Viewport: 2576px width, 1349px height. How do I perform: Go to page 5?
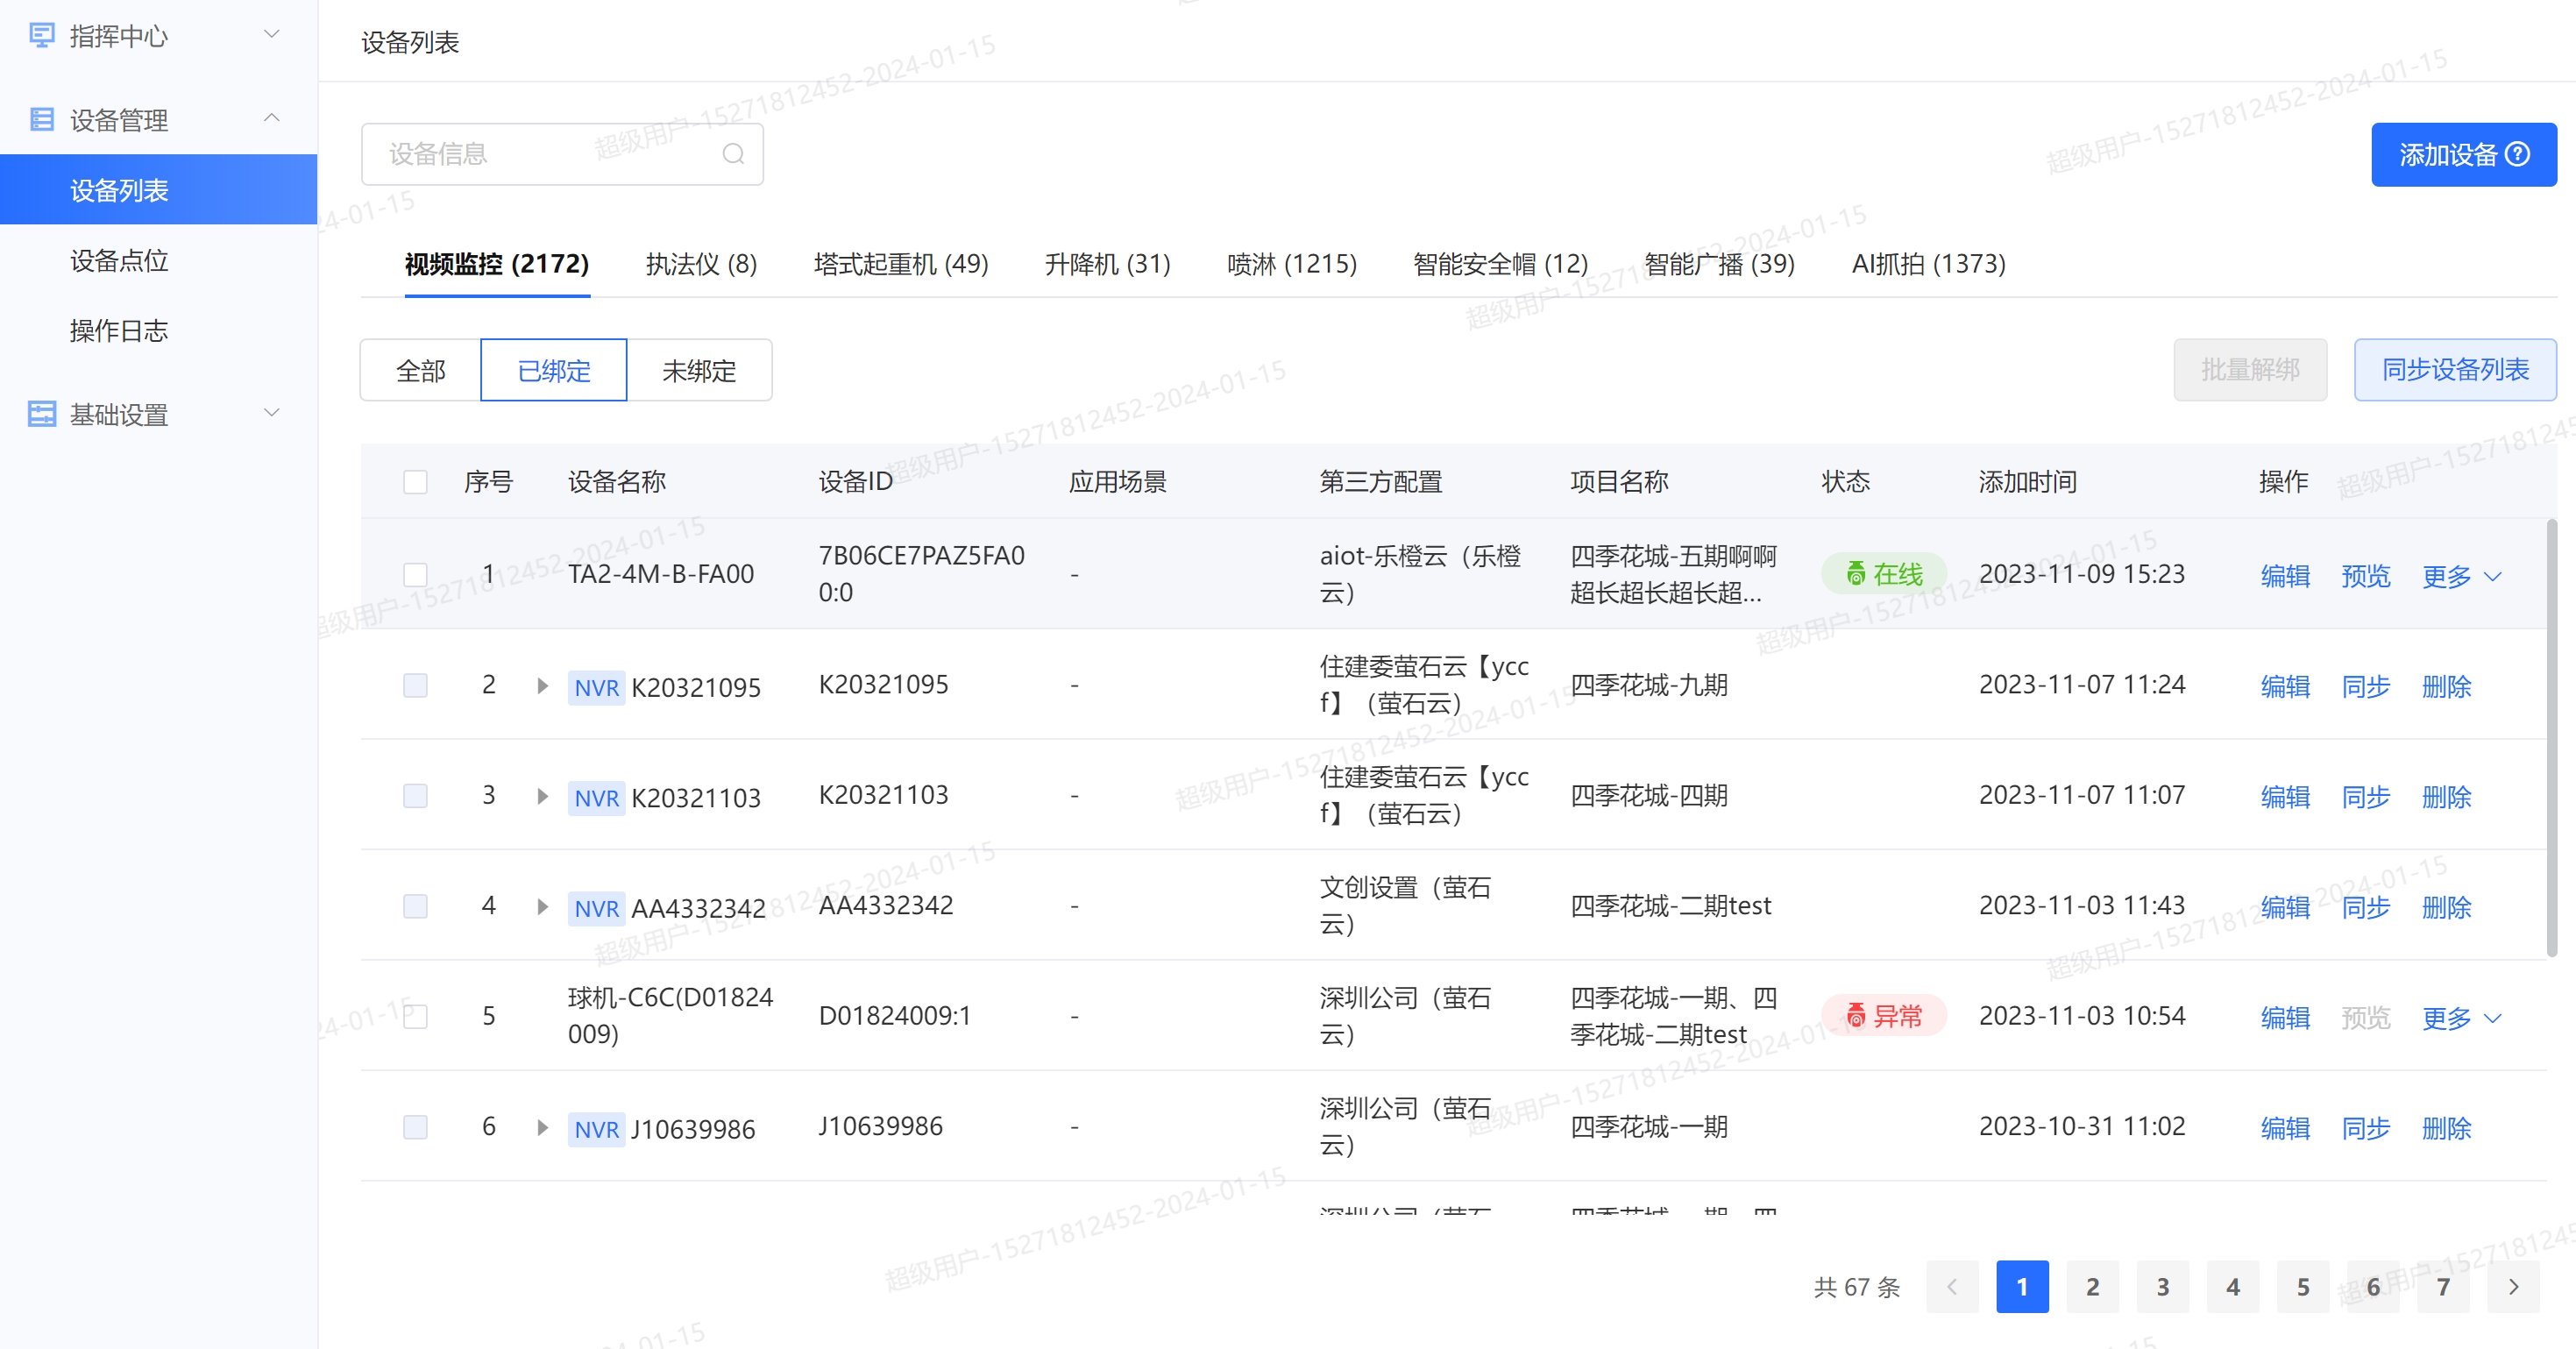[x=2303, y=1287]
